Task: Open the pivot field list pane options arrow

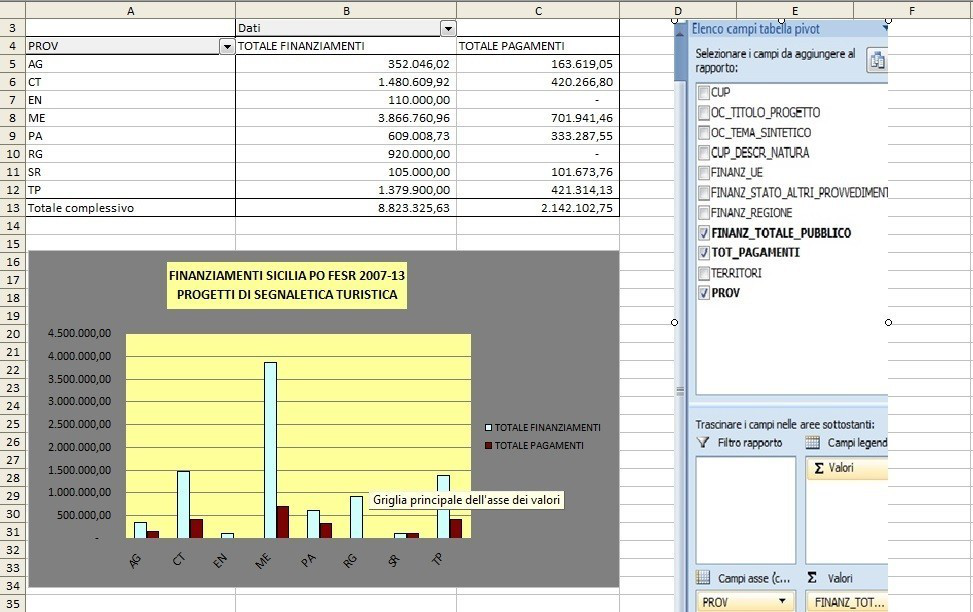Action: [x=884, y=29]
